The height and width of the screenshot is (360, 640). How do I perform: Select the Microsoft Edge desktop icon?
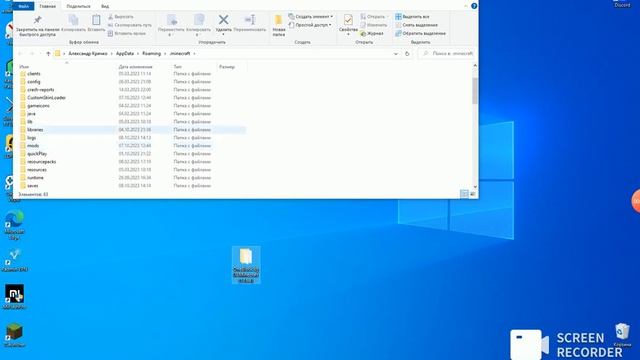tap(14, 225)
